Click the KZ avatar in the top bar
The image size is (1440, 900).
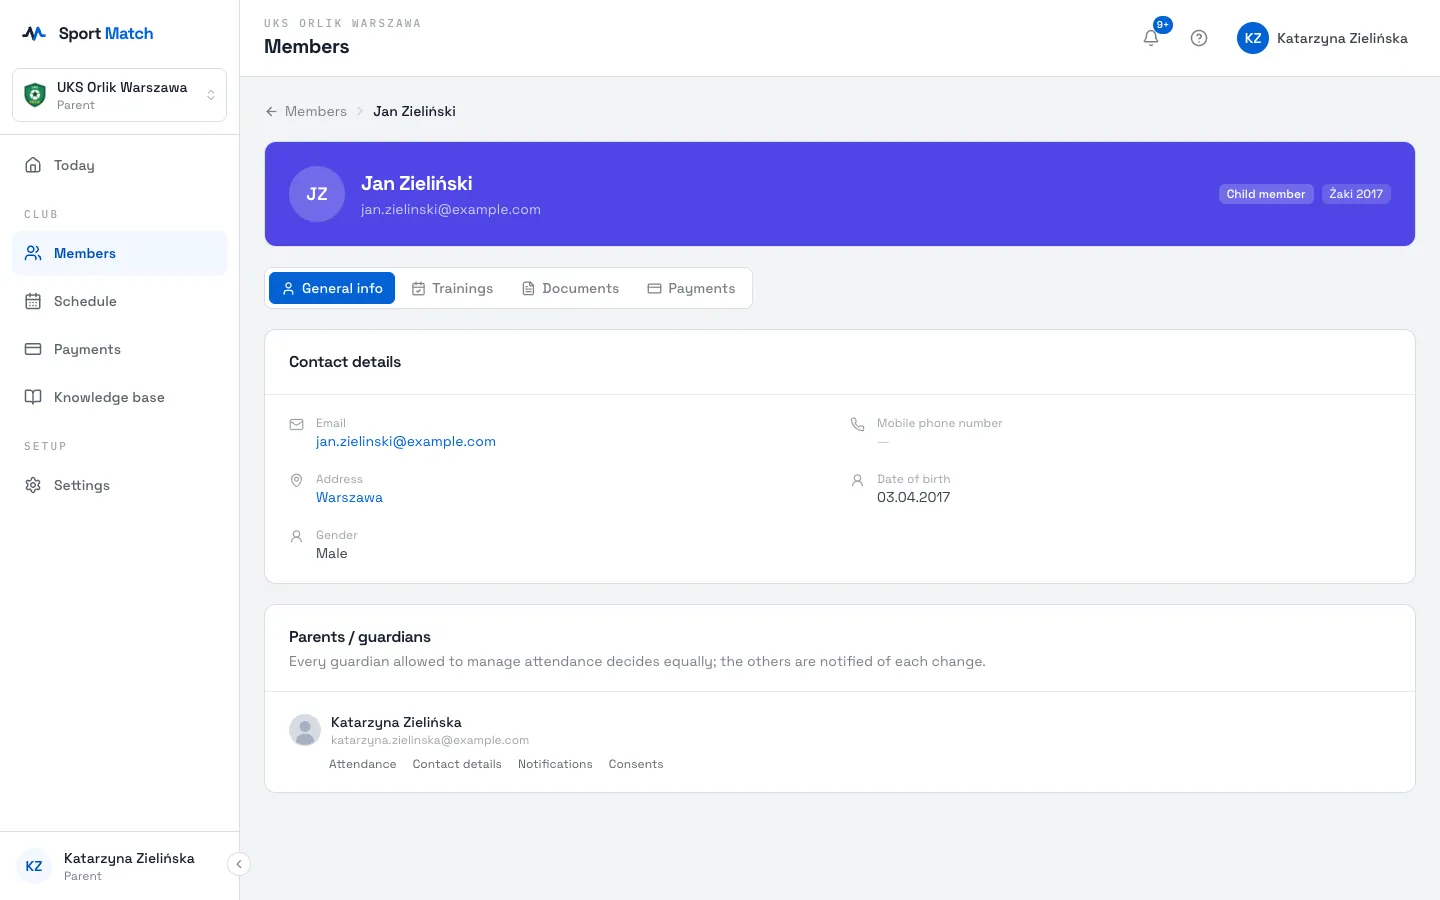pyautogui.click(x=1253, y=38)
